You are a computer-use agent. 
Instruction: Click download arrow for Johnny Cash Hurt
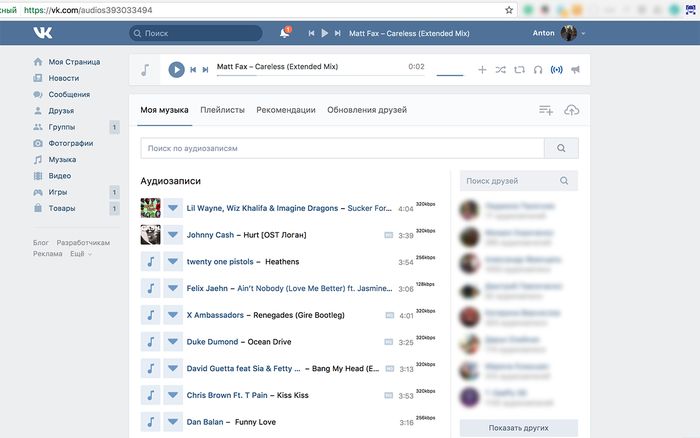[x=173, y=235]
